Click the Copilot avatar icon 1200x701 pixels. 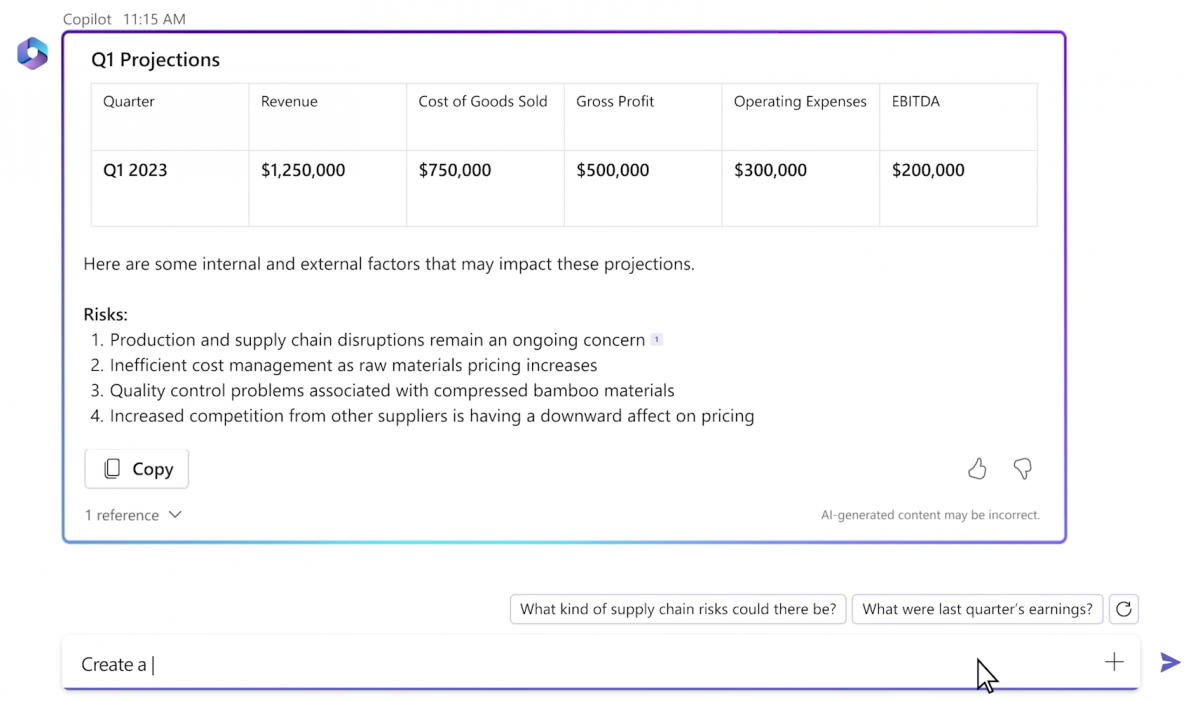(32, 53)
